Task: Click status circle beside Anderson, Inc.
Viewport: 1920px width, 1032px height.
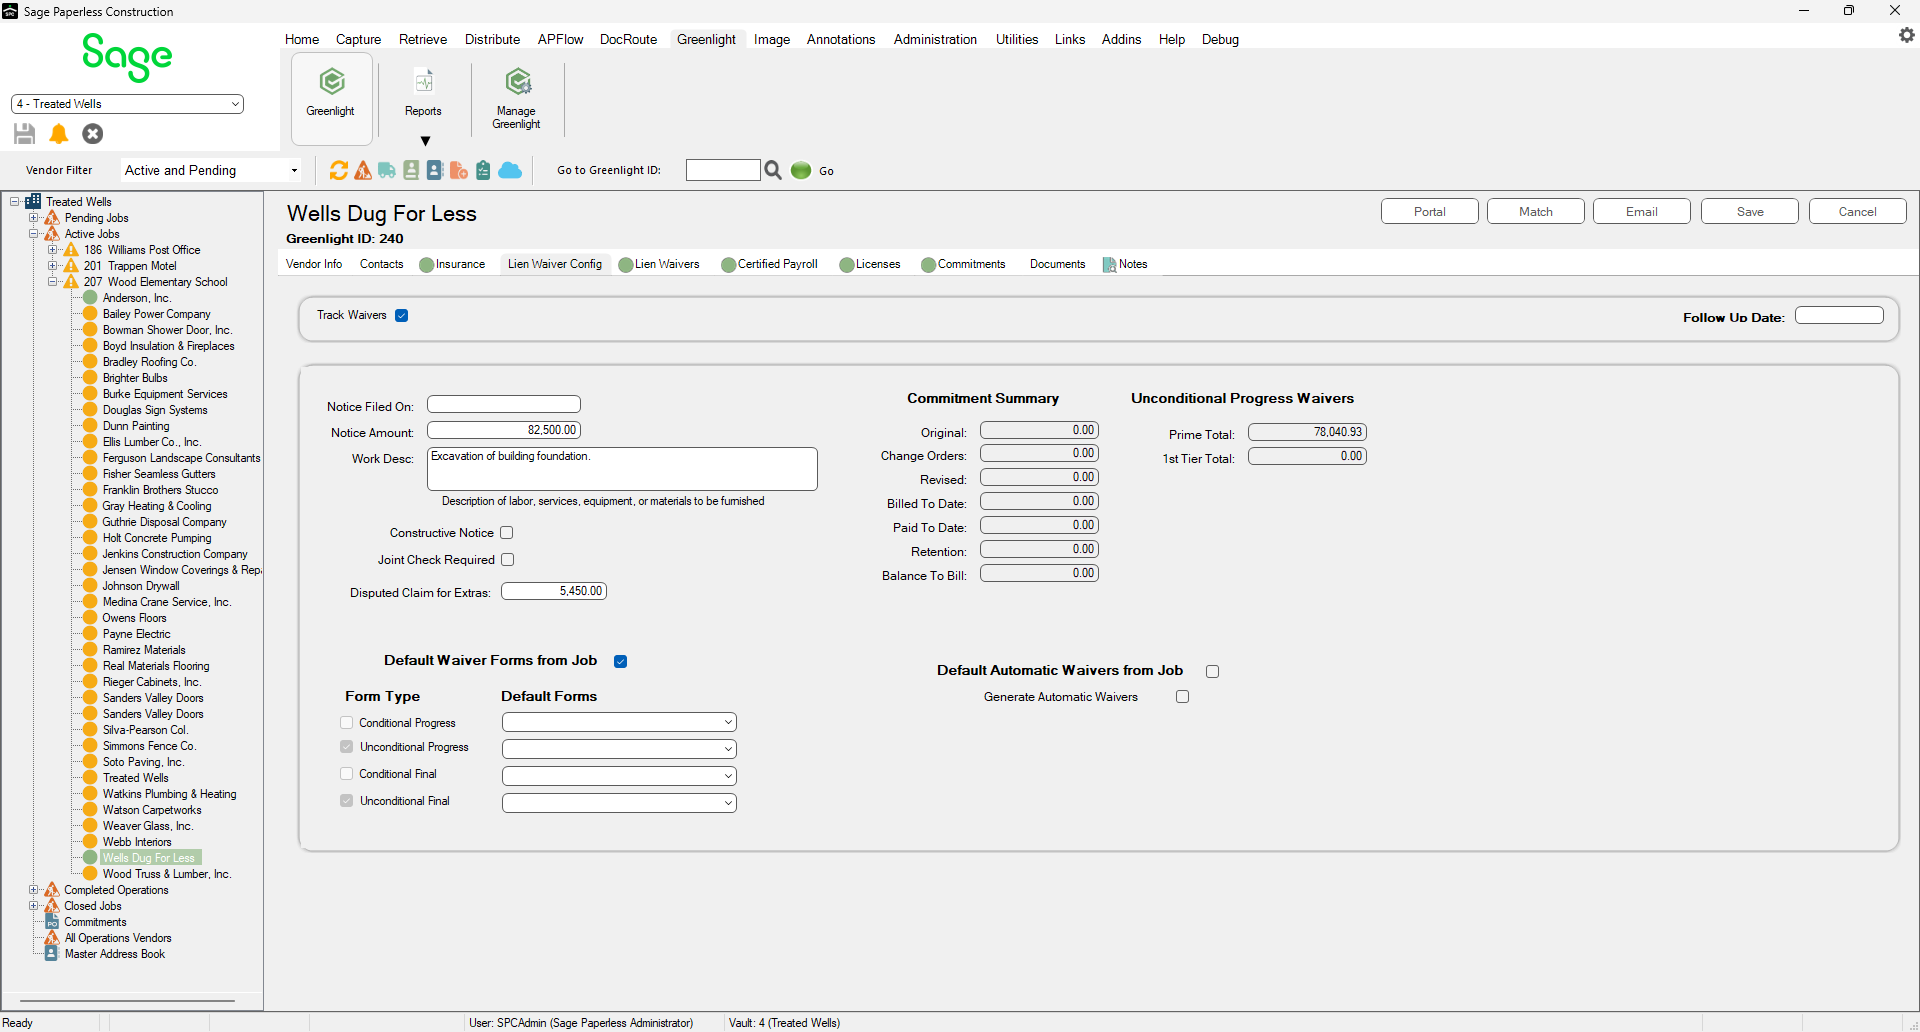Action: point(90,297)
